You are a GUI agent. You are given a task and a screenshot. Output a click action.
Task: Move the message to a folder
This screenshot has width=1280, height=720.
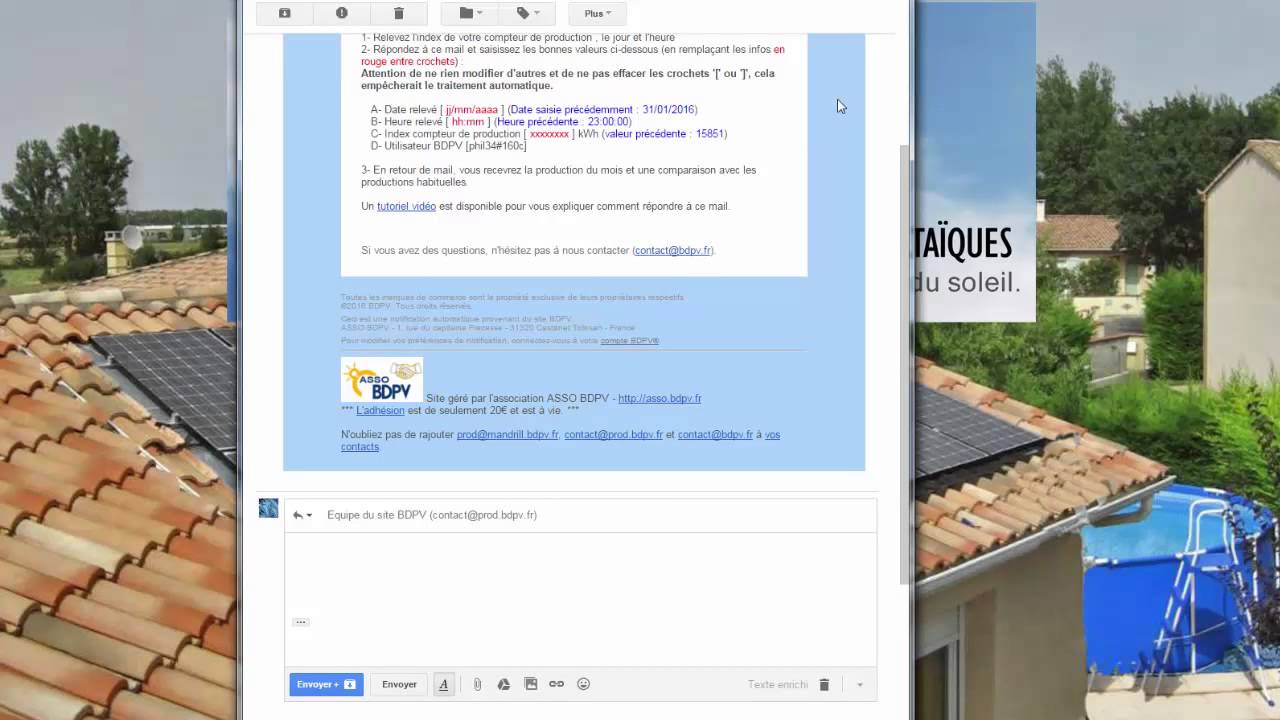pos(464,13)
